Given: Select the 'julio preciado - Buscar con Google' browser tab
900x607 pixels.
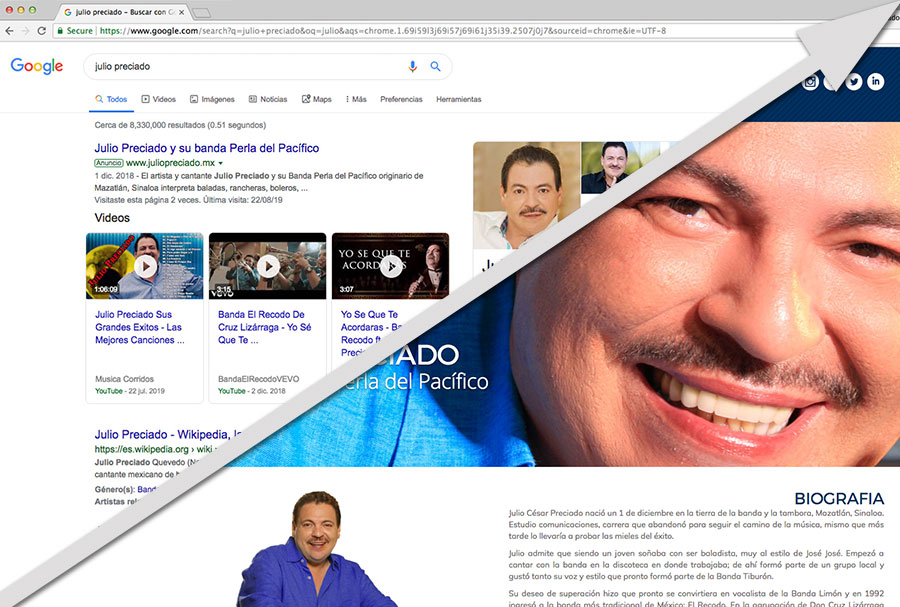Looking at the screenshot, I should (x=124, y=12).
